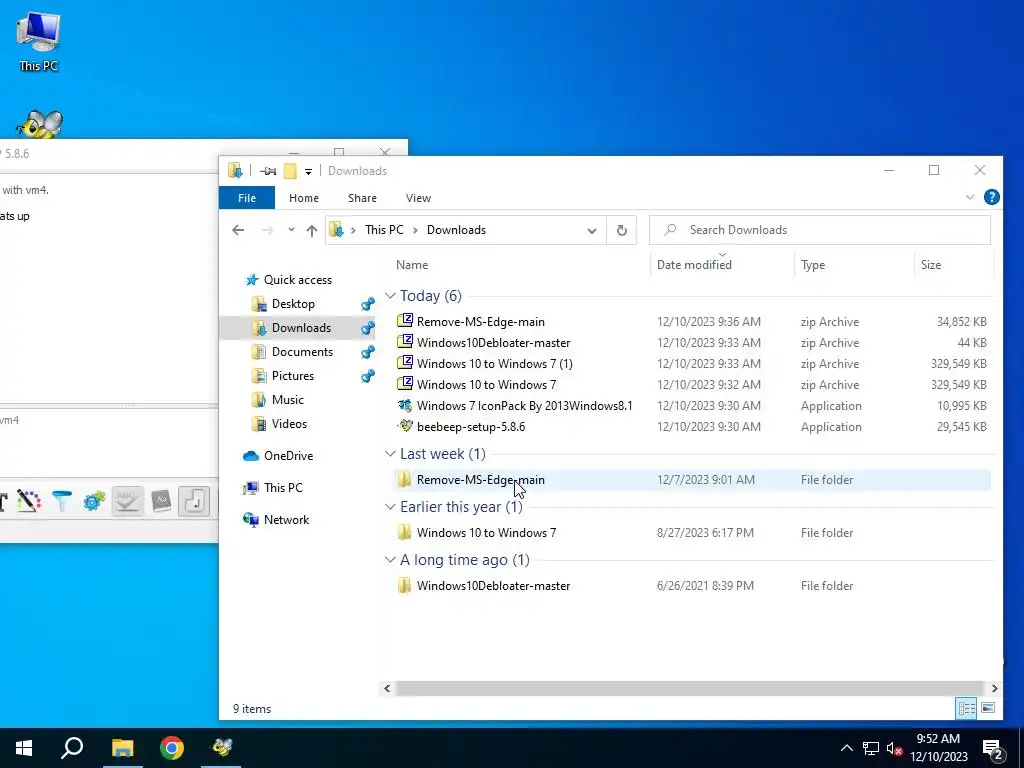The image size is (1024, 768).
Task: Click the New folder icon in title bar
Action: coord(290,171)
